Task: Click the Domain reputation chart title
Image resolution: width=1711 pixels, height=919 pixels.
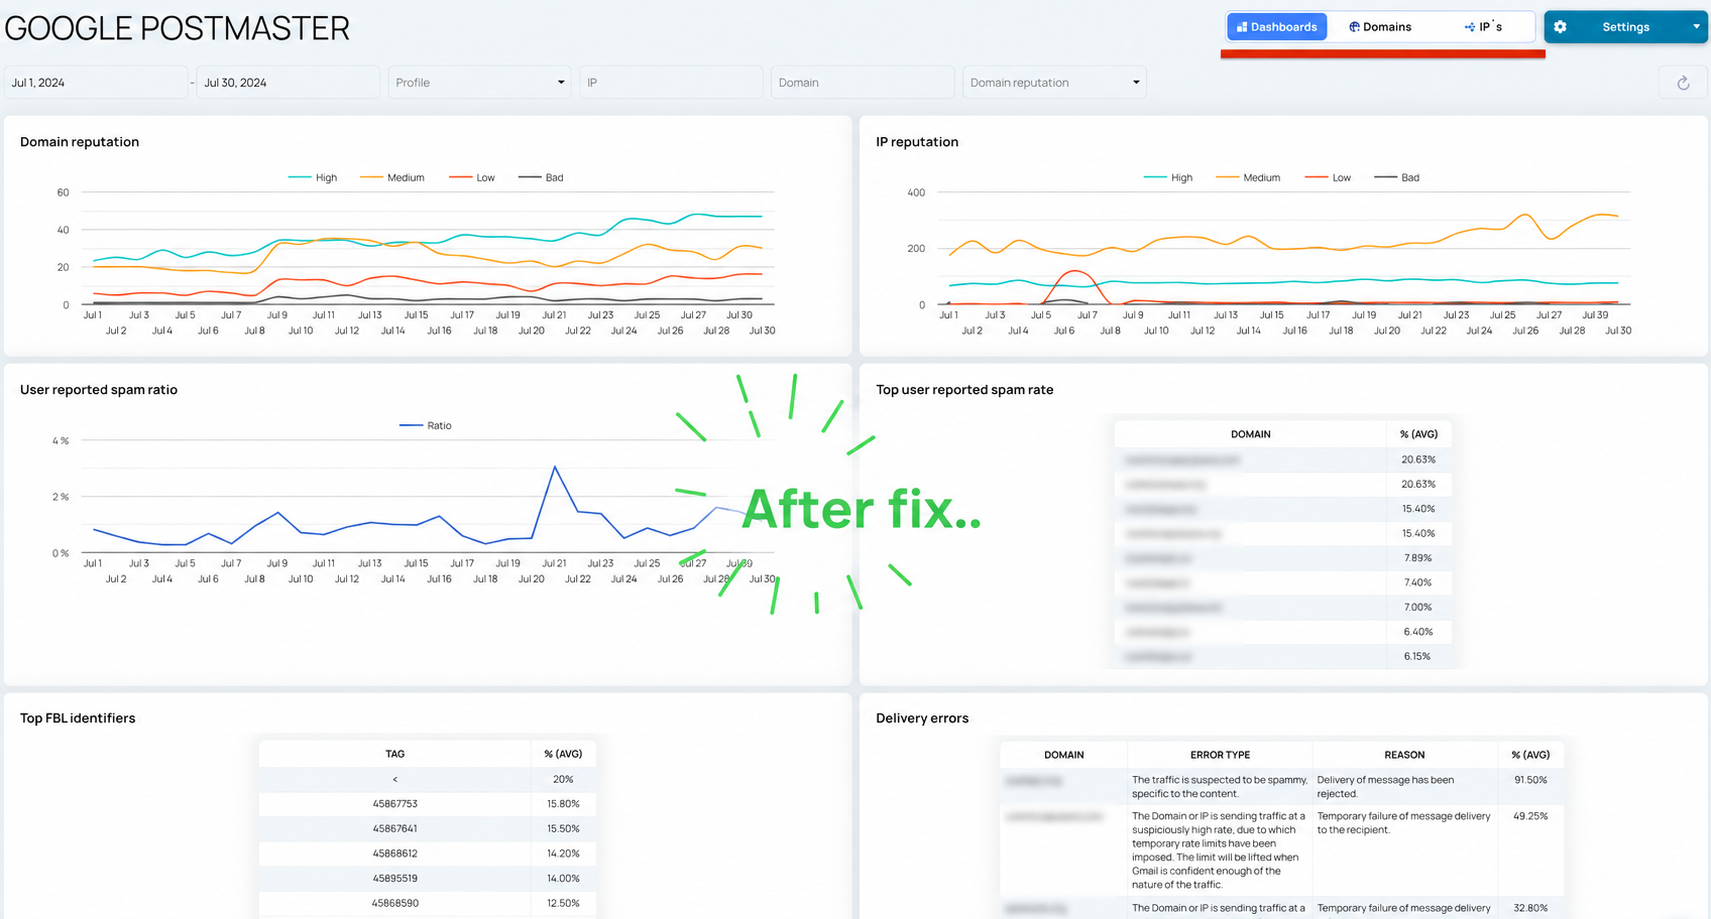Action: pyautogui.click(x=80, y=142)
